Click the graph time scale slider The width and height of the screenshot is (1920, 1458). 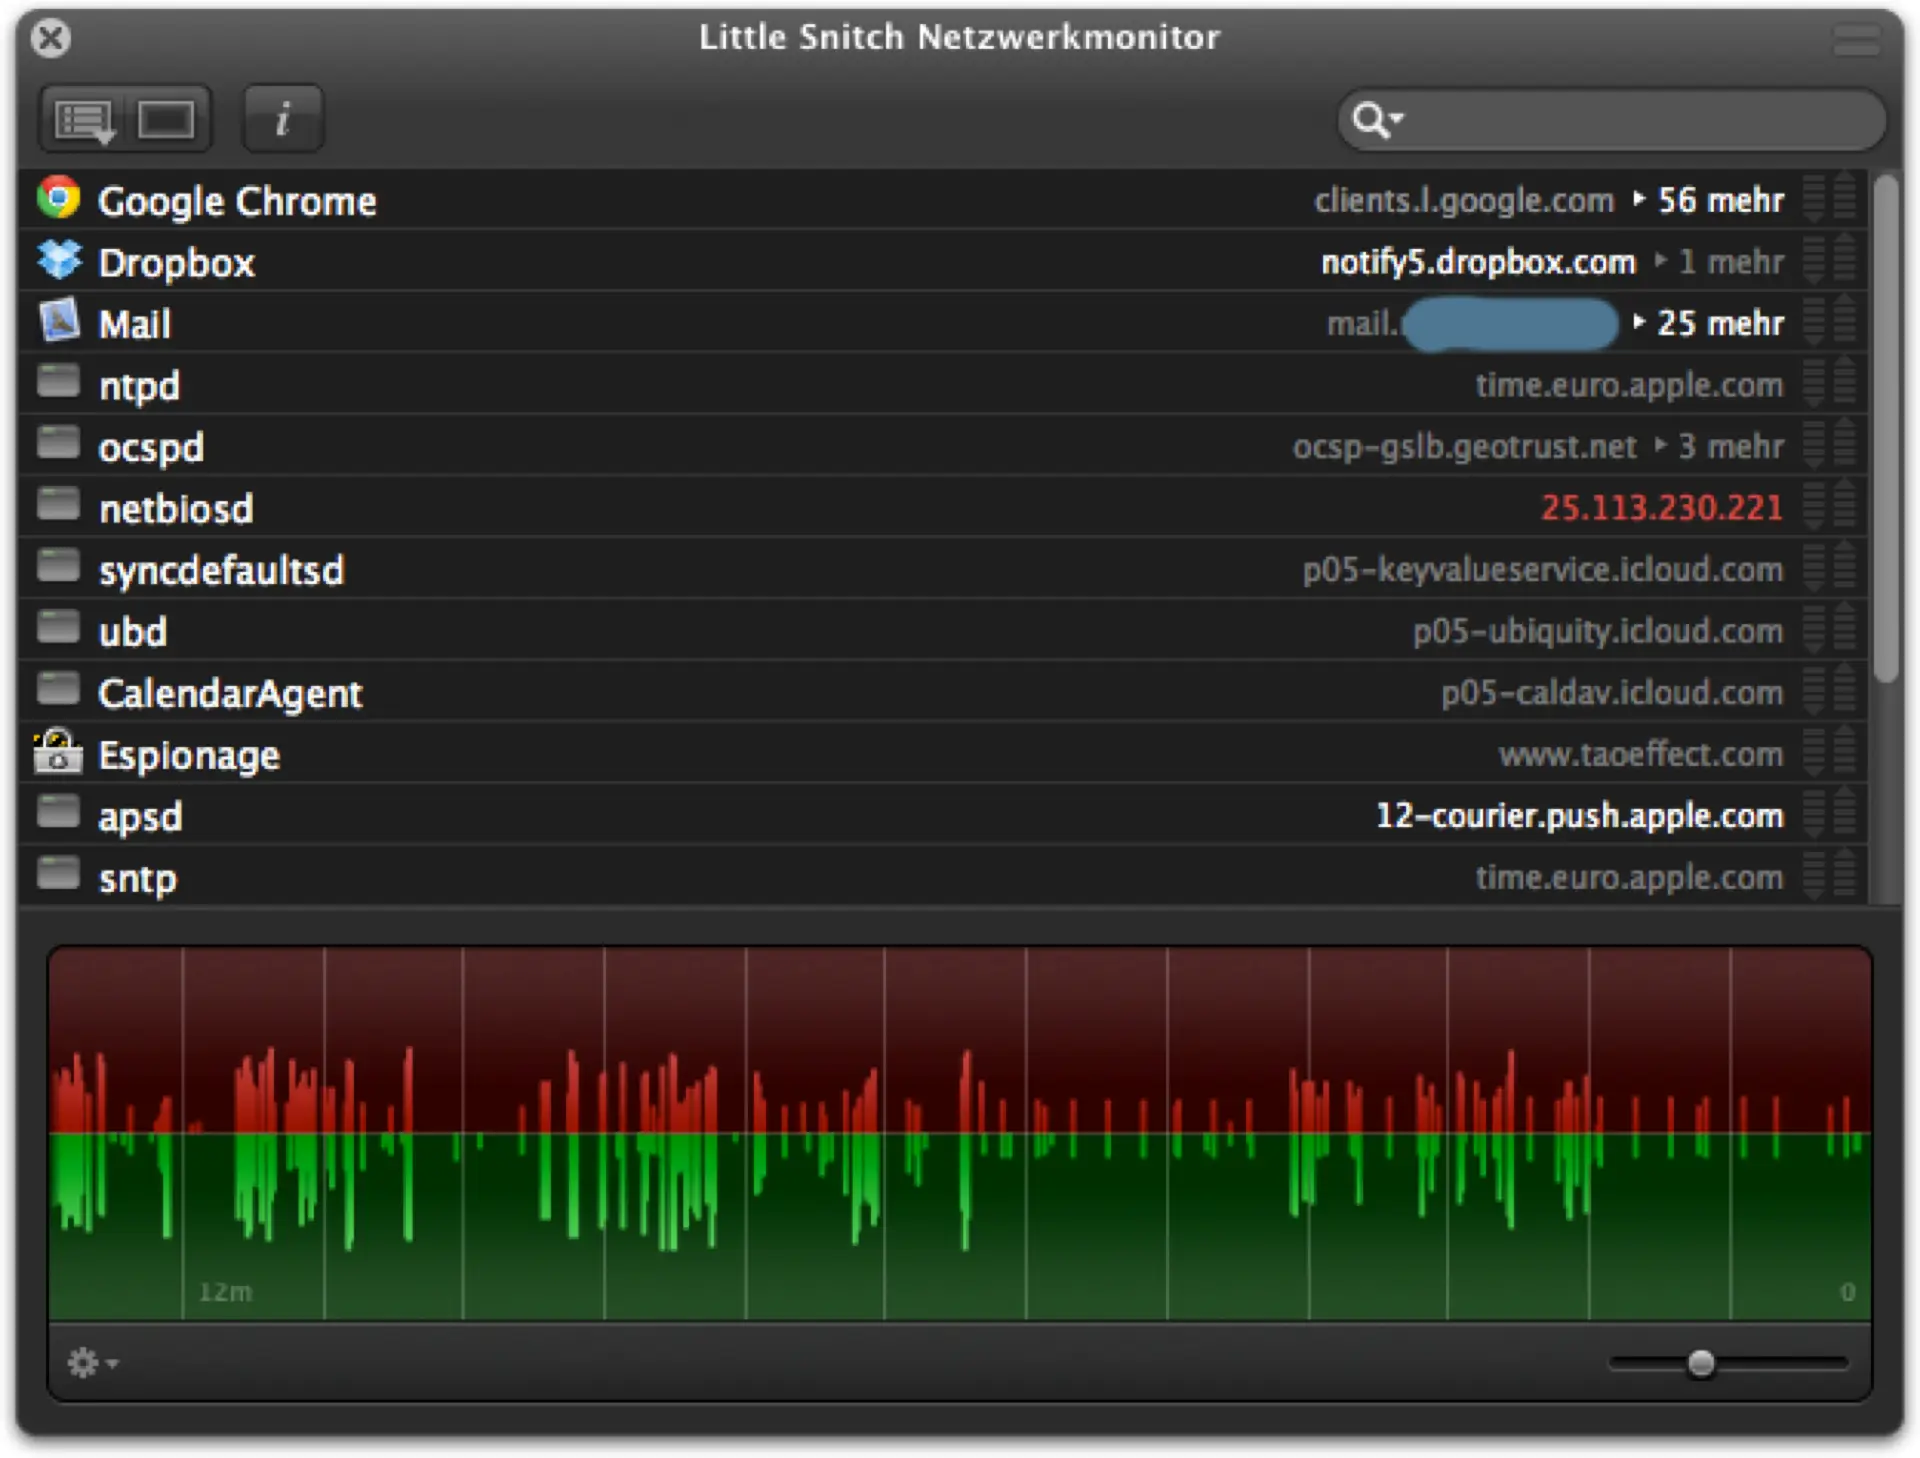pos(1701,1363)
